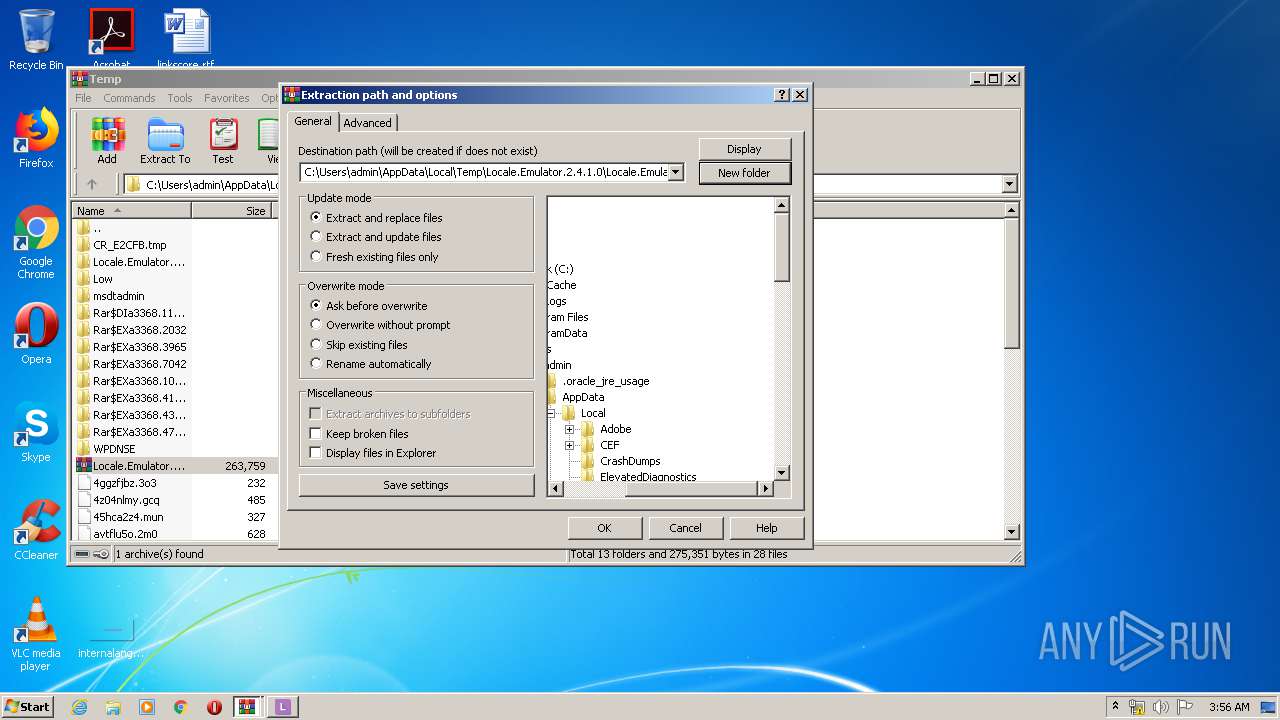Open CCleaner desktop shortcut
This screenshot has width=1280, height=720.
pyautogui.click(x=36, y=530)
